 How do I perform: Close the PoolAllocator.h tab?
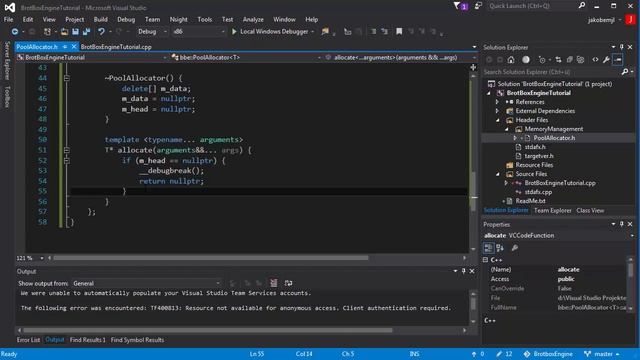pos(74,47)
